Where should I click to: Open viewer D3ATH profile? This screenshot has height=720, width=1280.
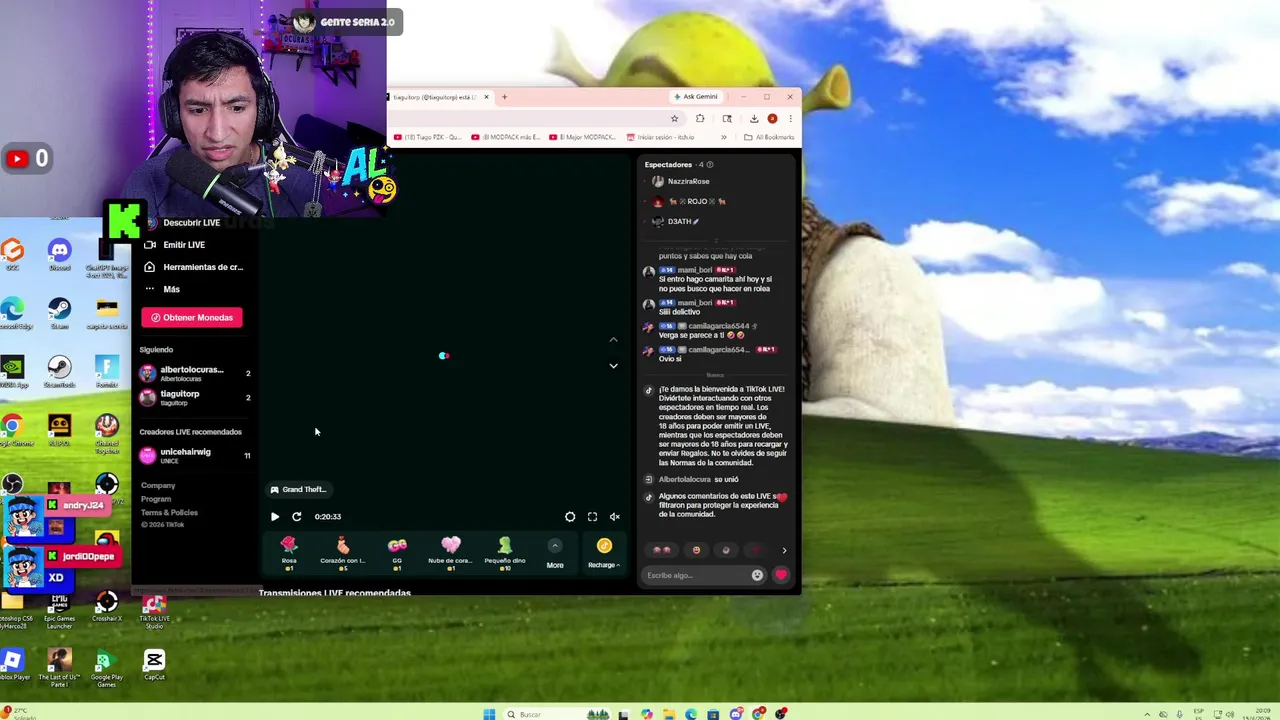point(675,221)
